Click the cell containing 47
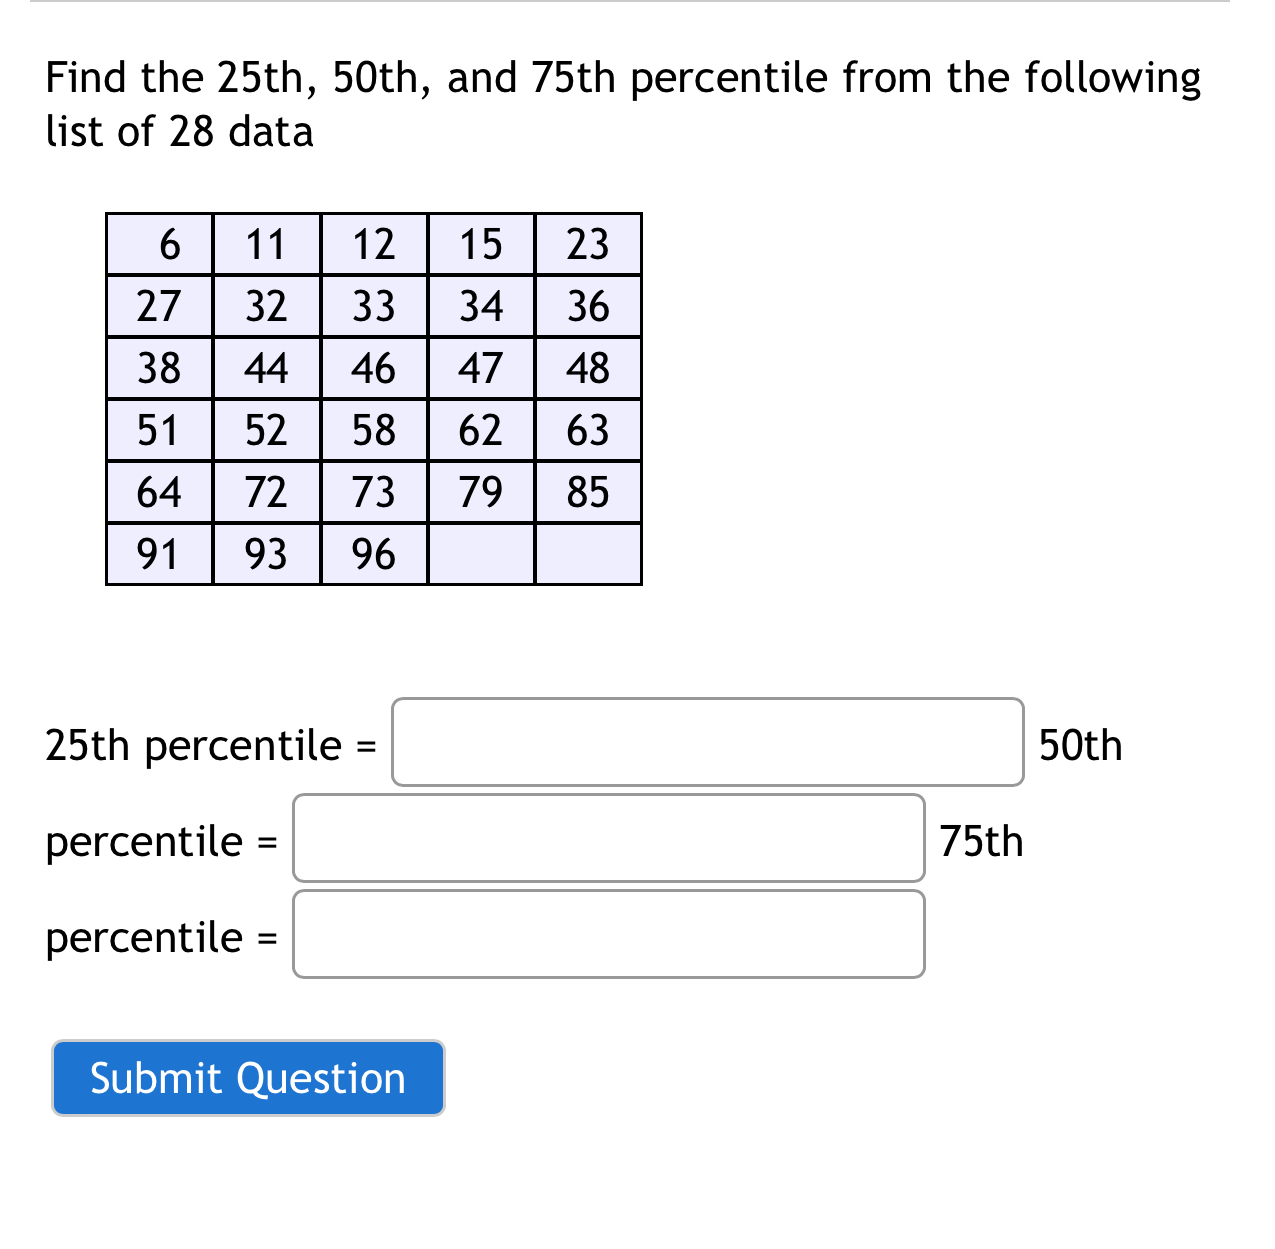This screenshot has height=1249, width=1275. (x=481, y=368)
